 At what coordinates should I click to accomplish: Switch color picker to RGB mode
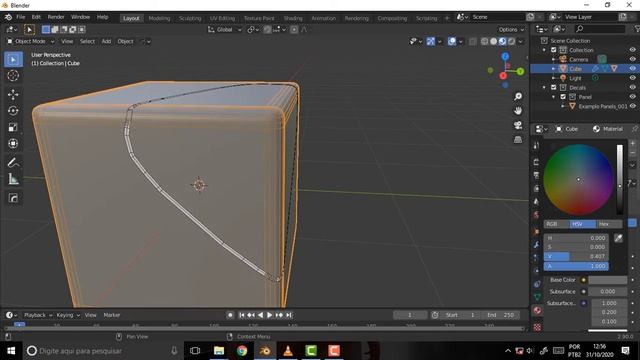[x=557, y=224]
